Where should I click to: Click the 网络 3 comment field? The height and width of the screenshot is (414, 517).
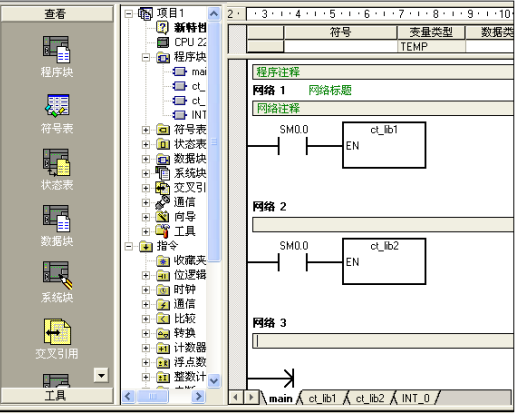[383, 341]
